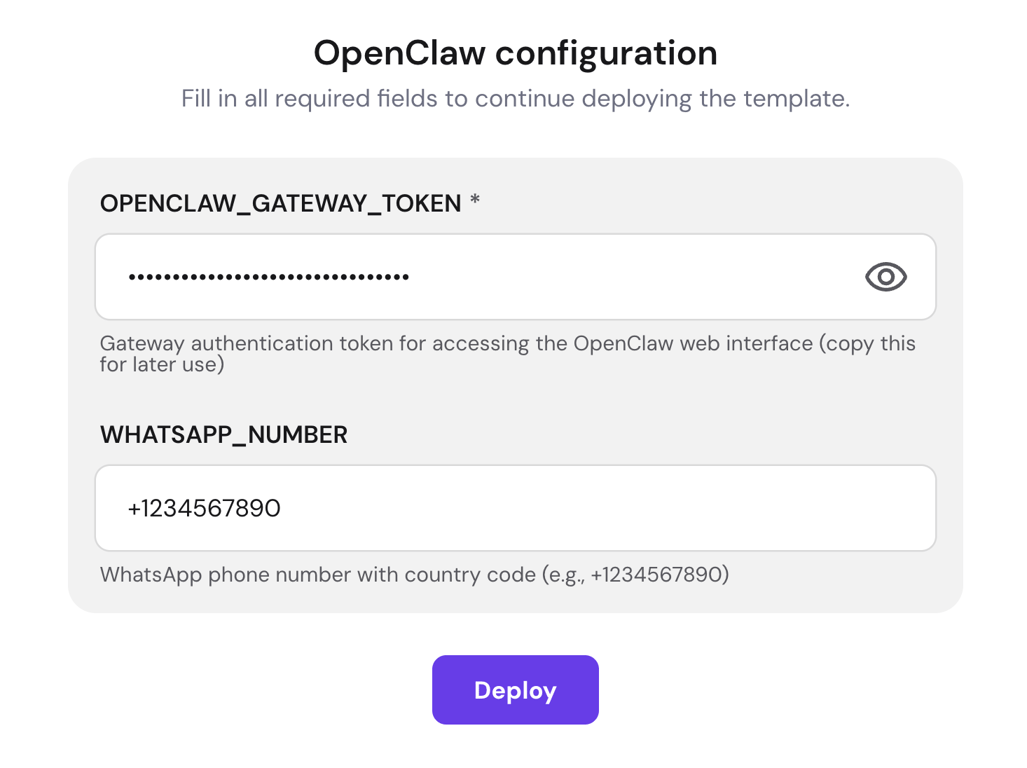Image resolution: width=1027 pixels, height=768 pixels.
Task: Click the required asterisk next to the token label
Action: point(474,203)
